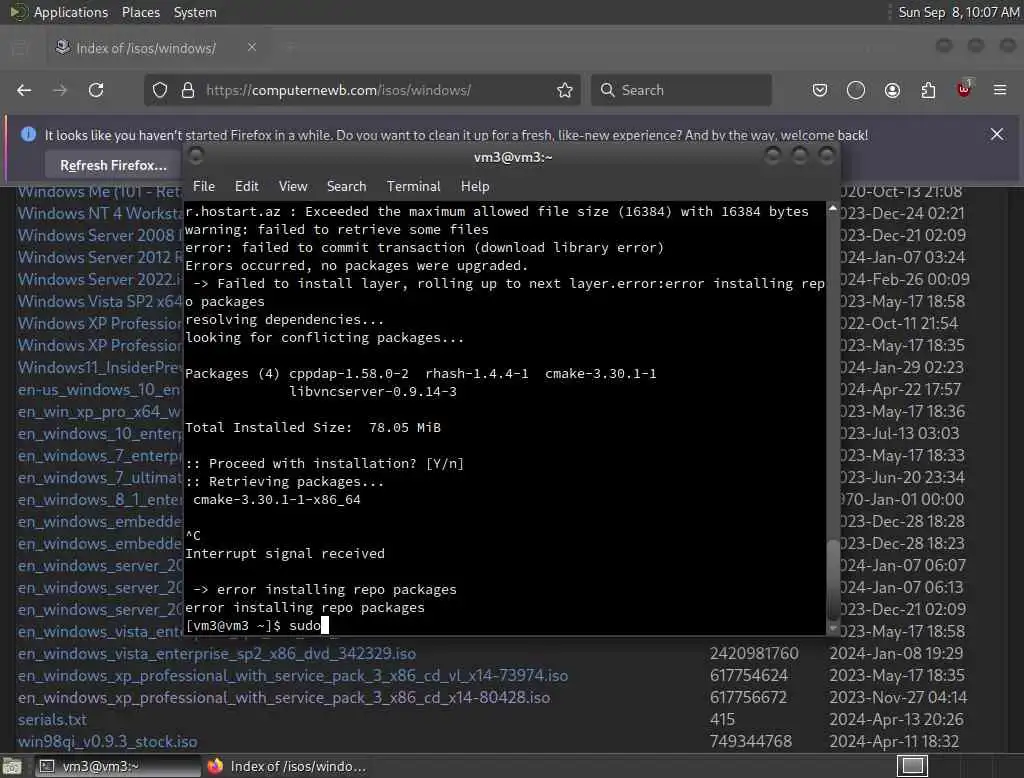Open win98qi_v0.9.3_stock.iso link
Image resolution: width=1024 pixels, height=778 pixels.
pyautogui.click(x=107, y=741)
